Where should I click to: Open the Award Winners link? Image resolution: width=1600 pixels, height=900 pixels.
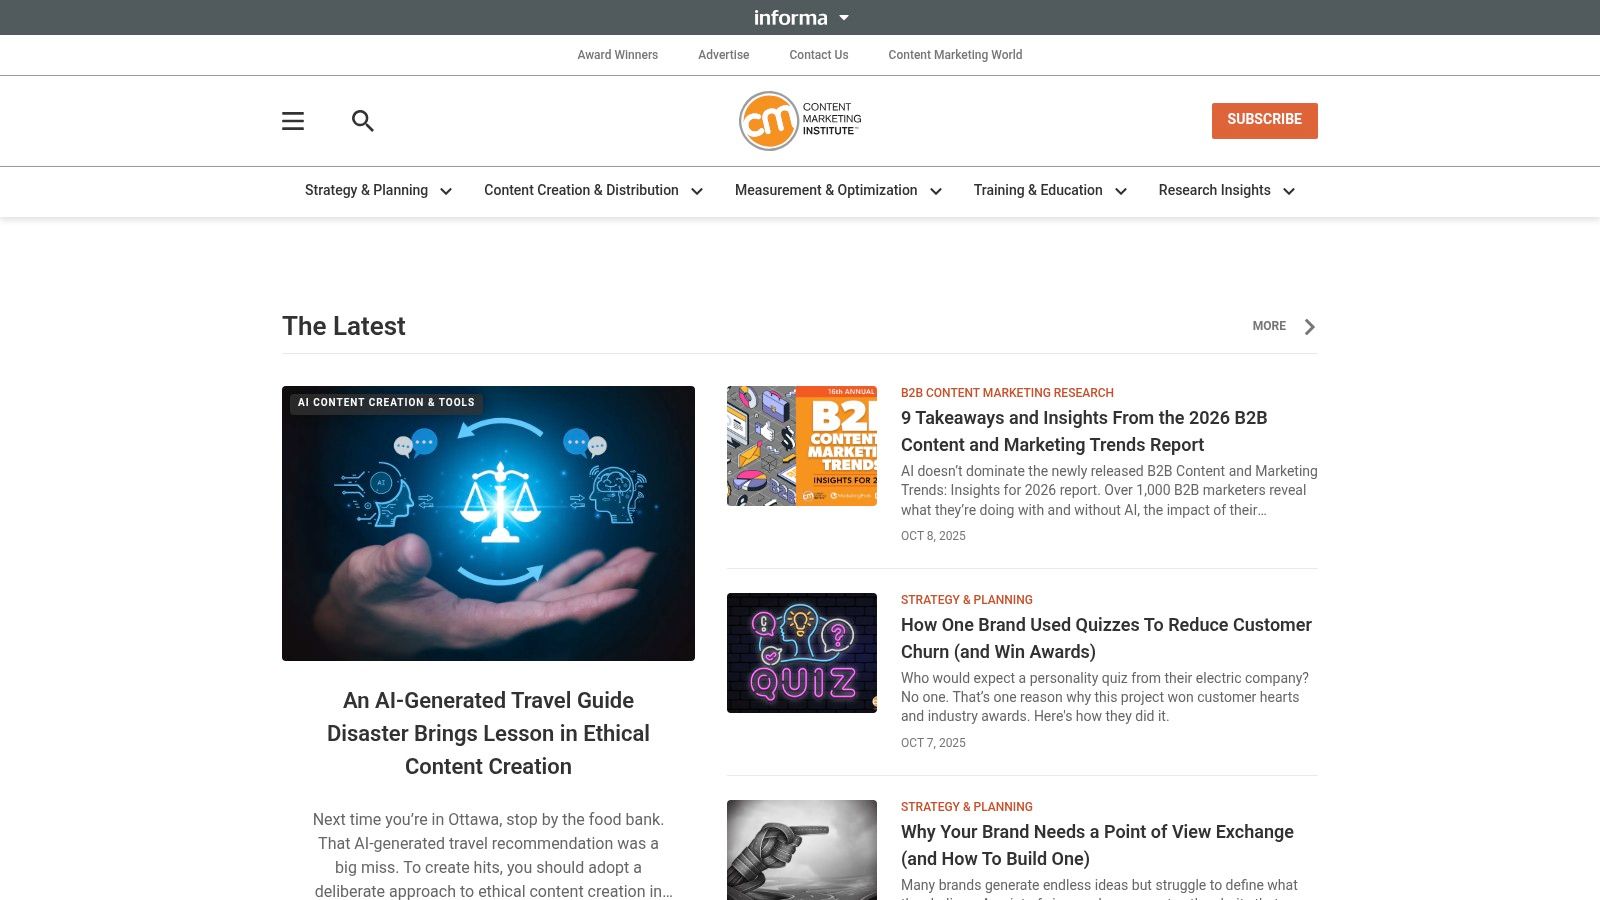(x=617, y=55)
